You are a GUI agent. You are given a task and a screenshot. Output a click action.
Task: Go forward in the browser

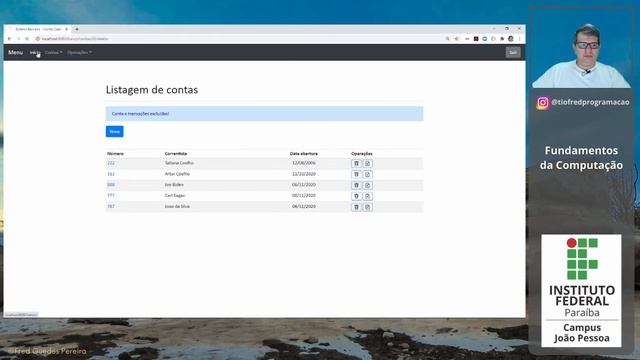tap(18, 39)
